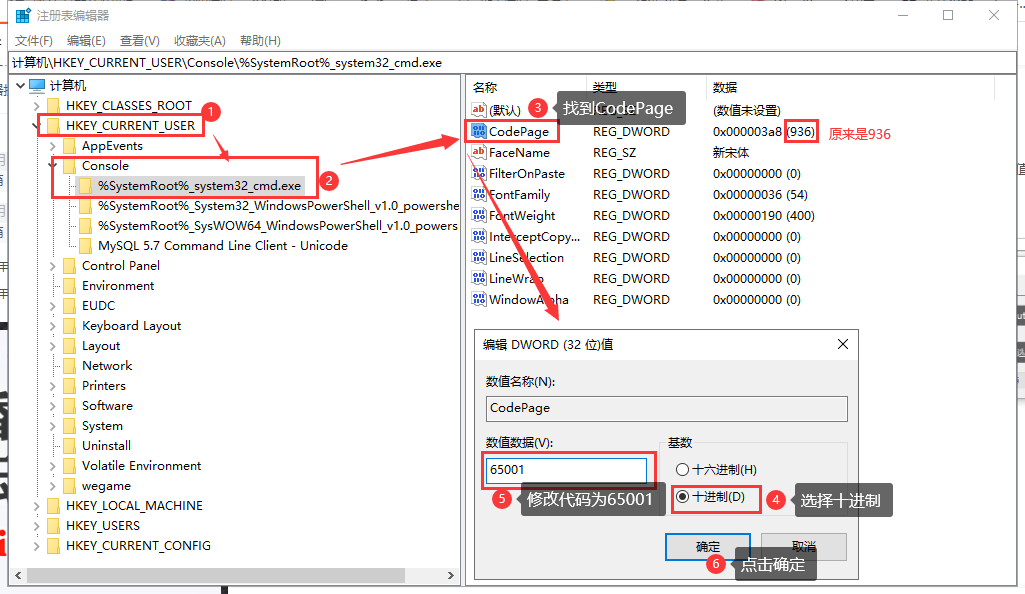This screenshot has height=594, width=1025.
Task: Click the FontFamily DWORD value icon
Action: coord(478,195)
